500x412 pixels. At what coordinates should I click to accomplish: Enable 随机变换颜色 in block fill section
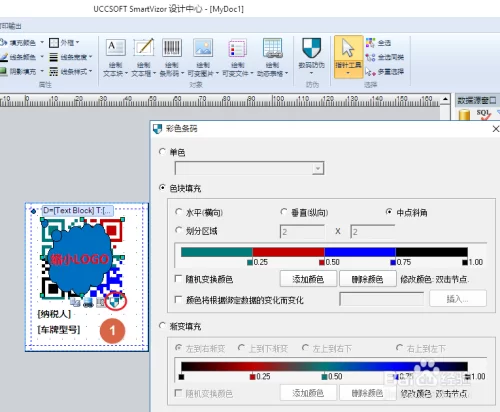point(179,278)
